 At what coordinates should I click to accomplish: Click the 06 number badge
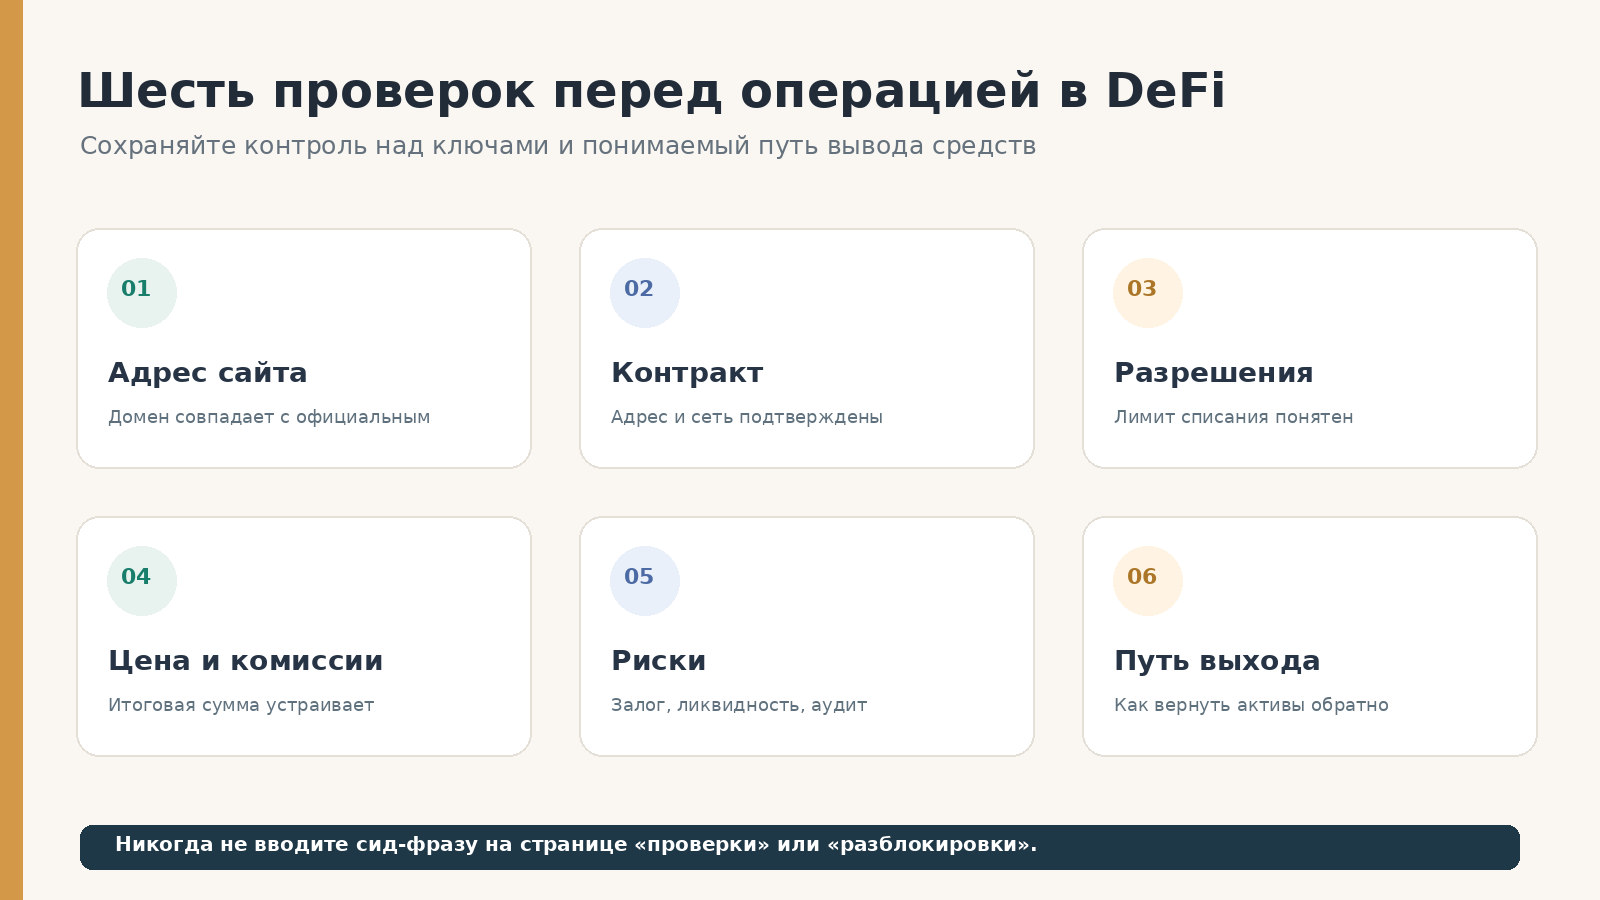click(1148, 581)
